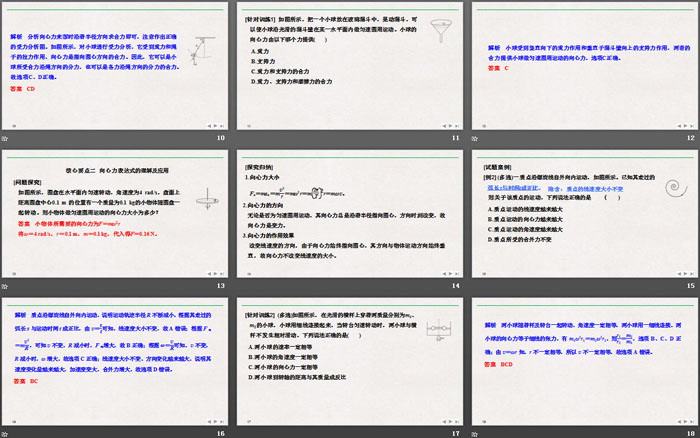
Task: Select slide 12 thumbnail with answer C
Action: tap(585, 66)
